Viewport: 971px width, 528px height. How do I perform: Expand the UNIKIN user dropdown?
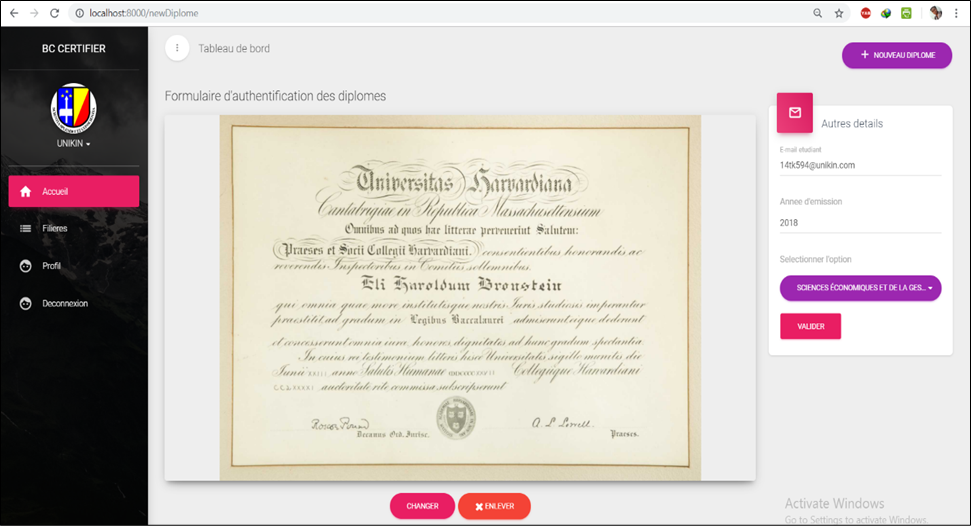[x=73, y=144]
